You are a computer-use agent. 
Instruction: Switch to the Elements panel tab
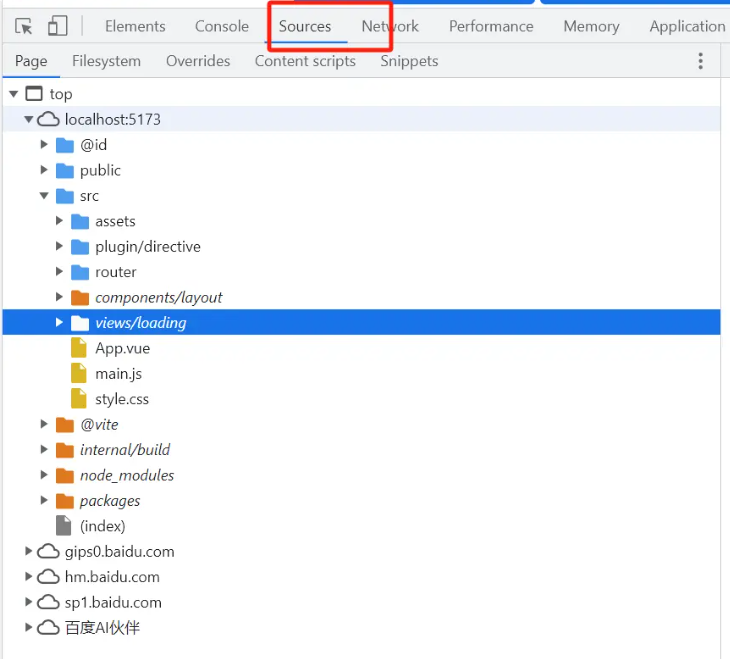[x=135, y=26]
